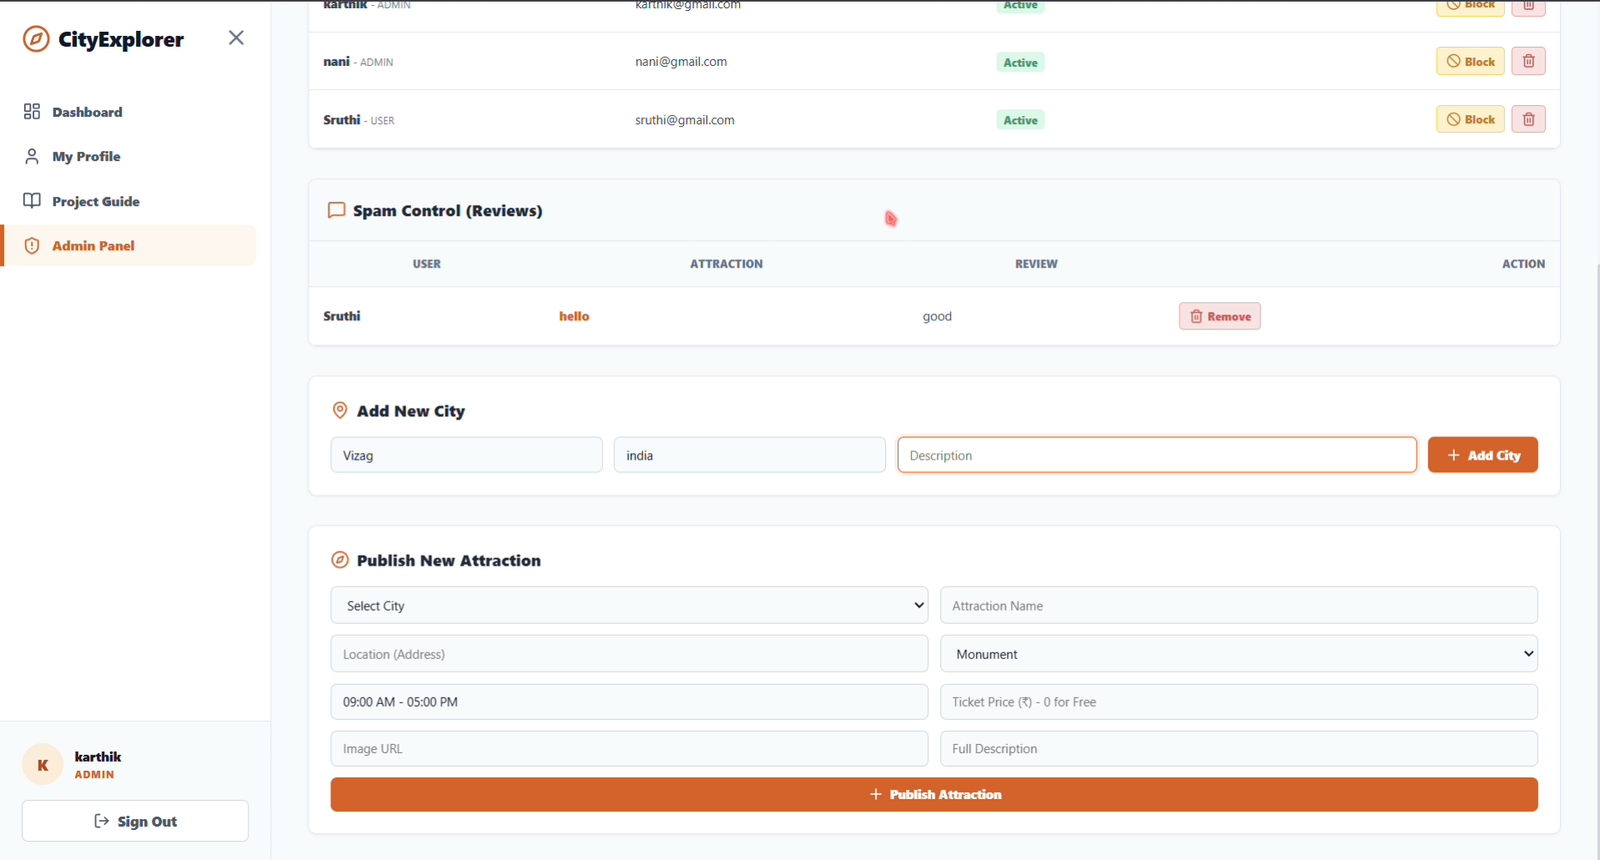Block the user Sruthi
Image resolution: width=1600 pixels, height=860 pixels.
click(1470, 119)
